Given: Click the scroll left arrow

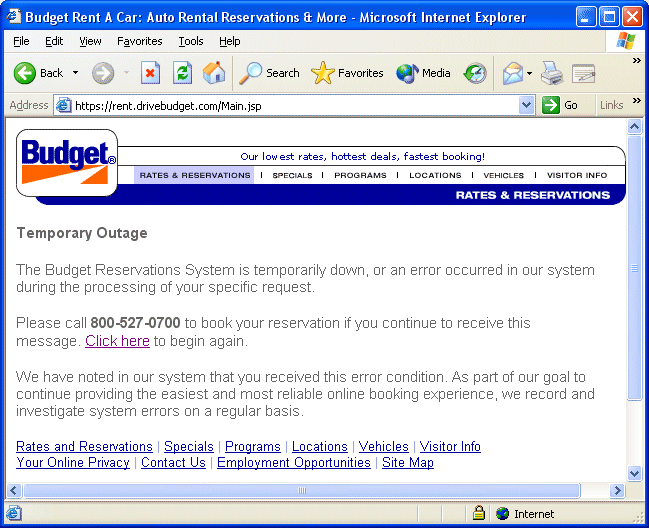Looking at the screenshot, I should coord(14,490).
